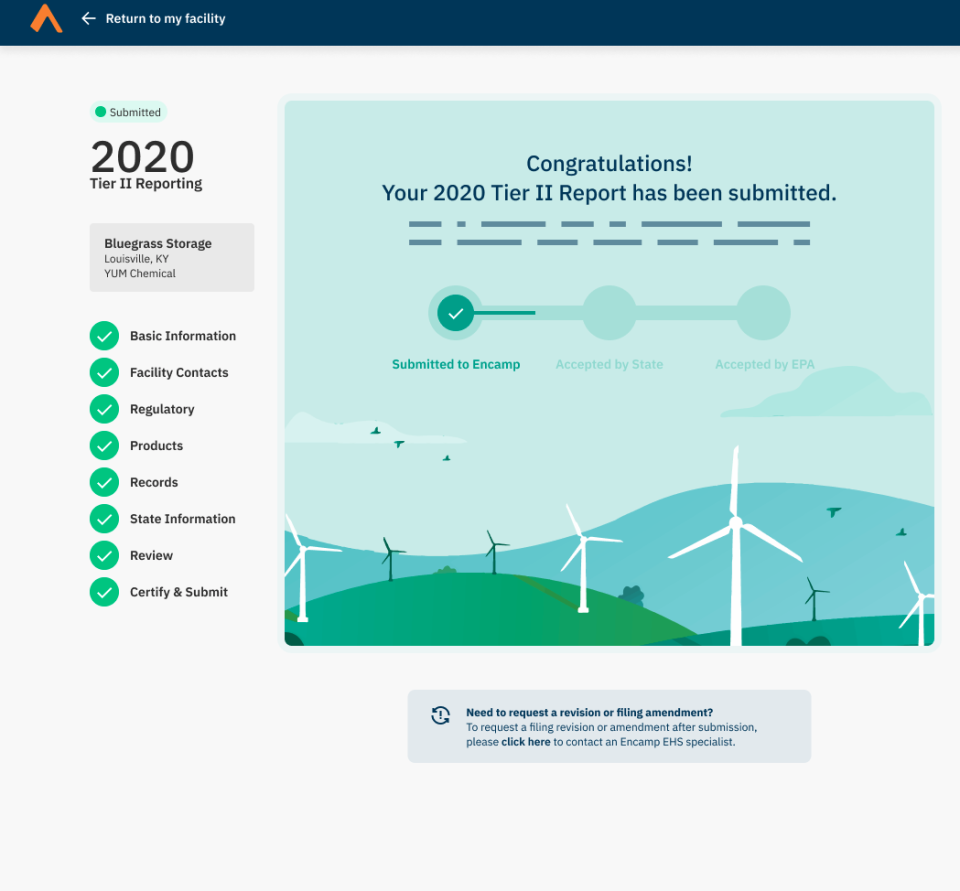Click the checkmark icon beside Basic Information

coord(105,335)
